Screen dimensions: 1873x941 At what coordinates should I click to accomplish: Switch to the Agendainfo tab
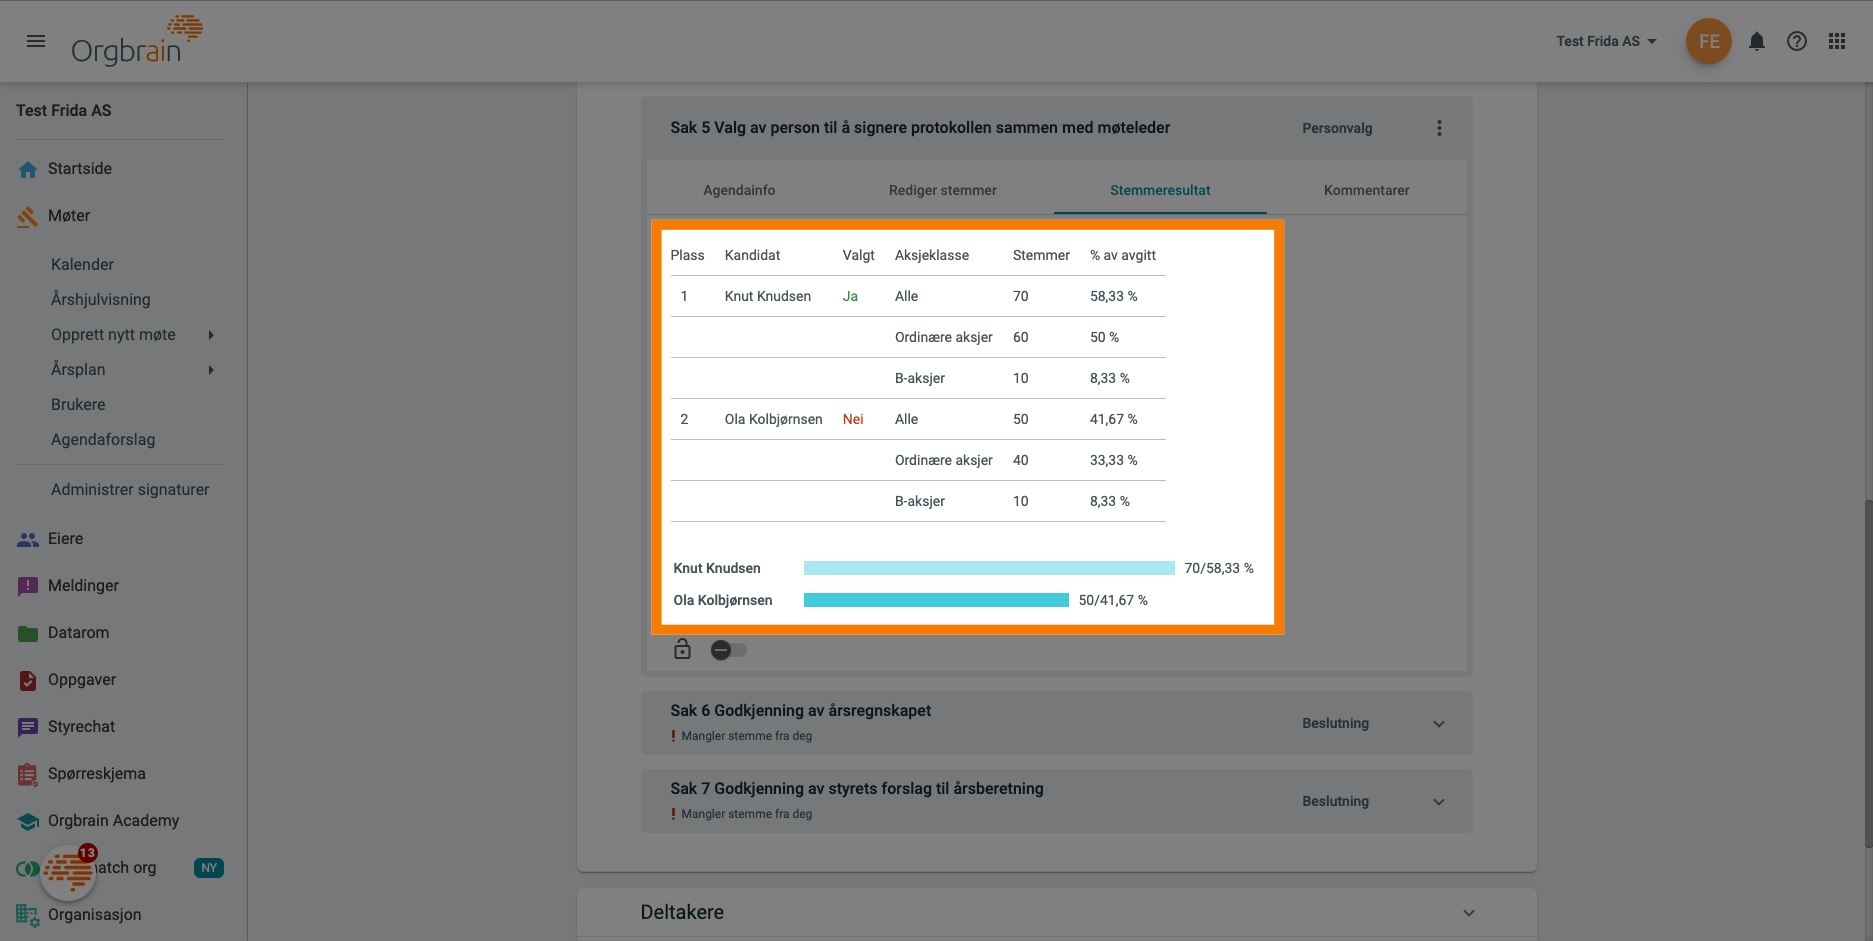[x=739, y=190]
